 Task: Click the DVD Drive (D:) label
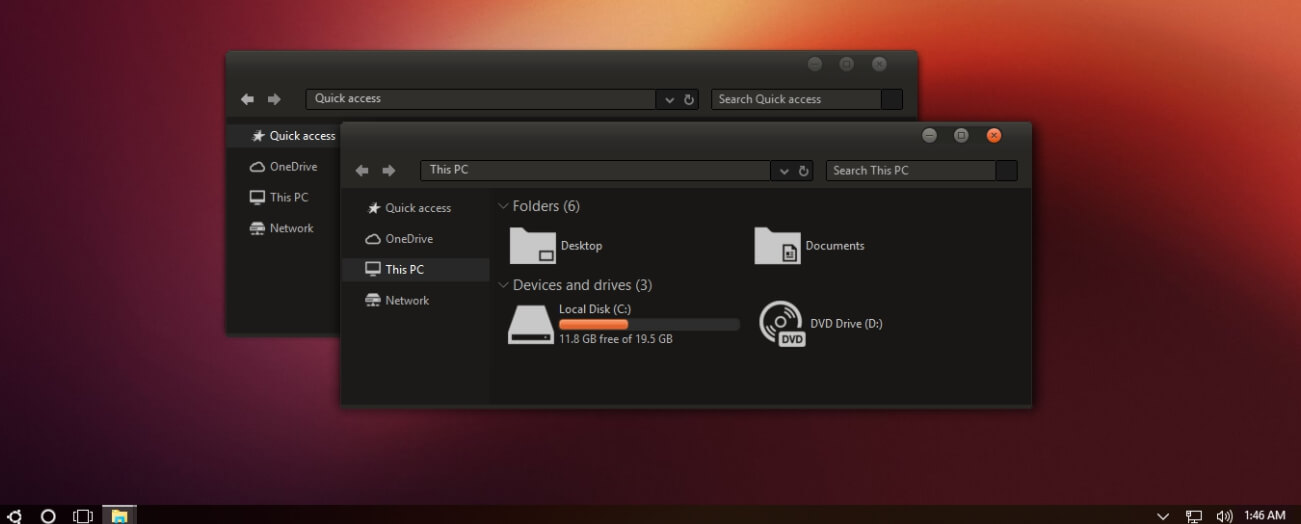coord(846,324)
